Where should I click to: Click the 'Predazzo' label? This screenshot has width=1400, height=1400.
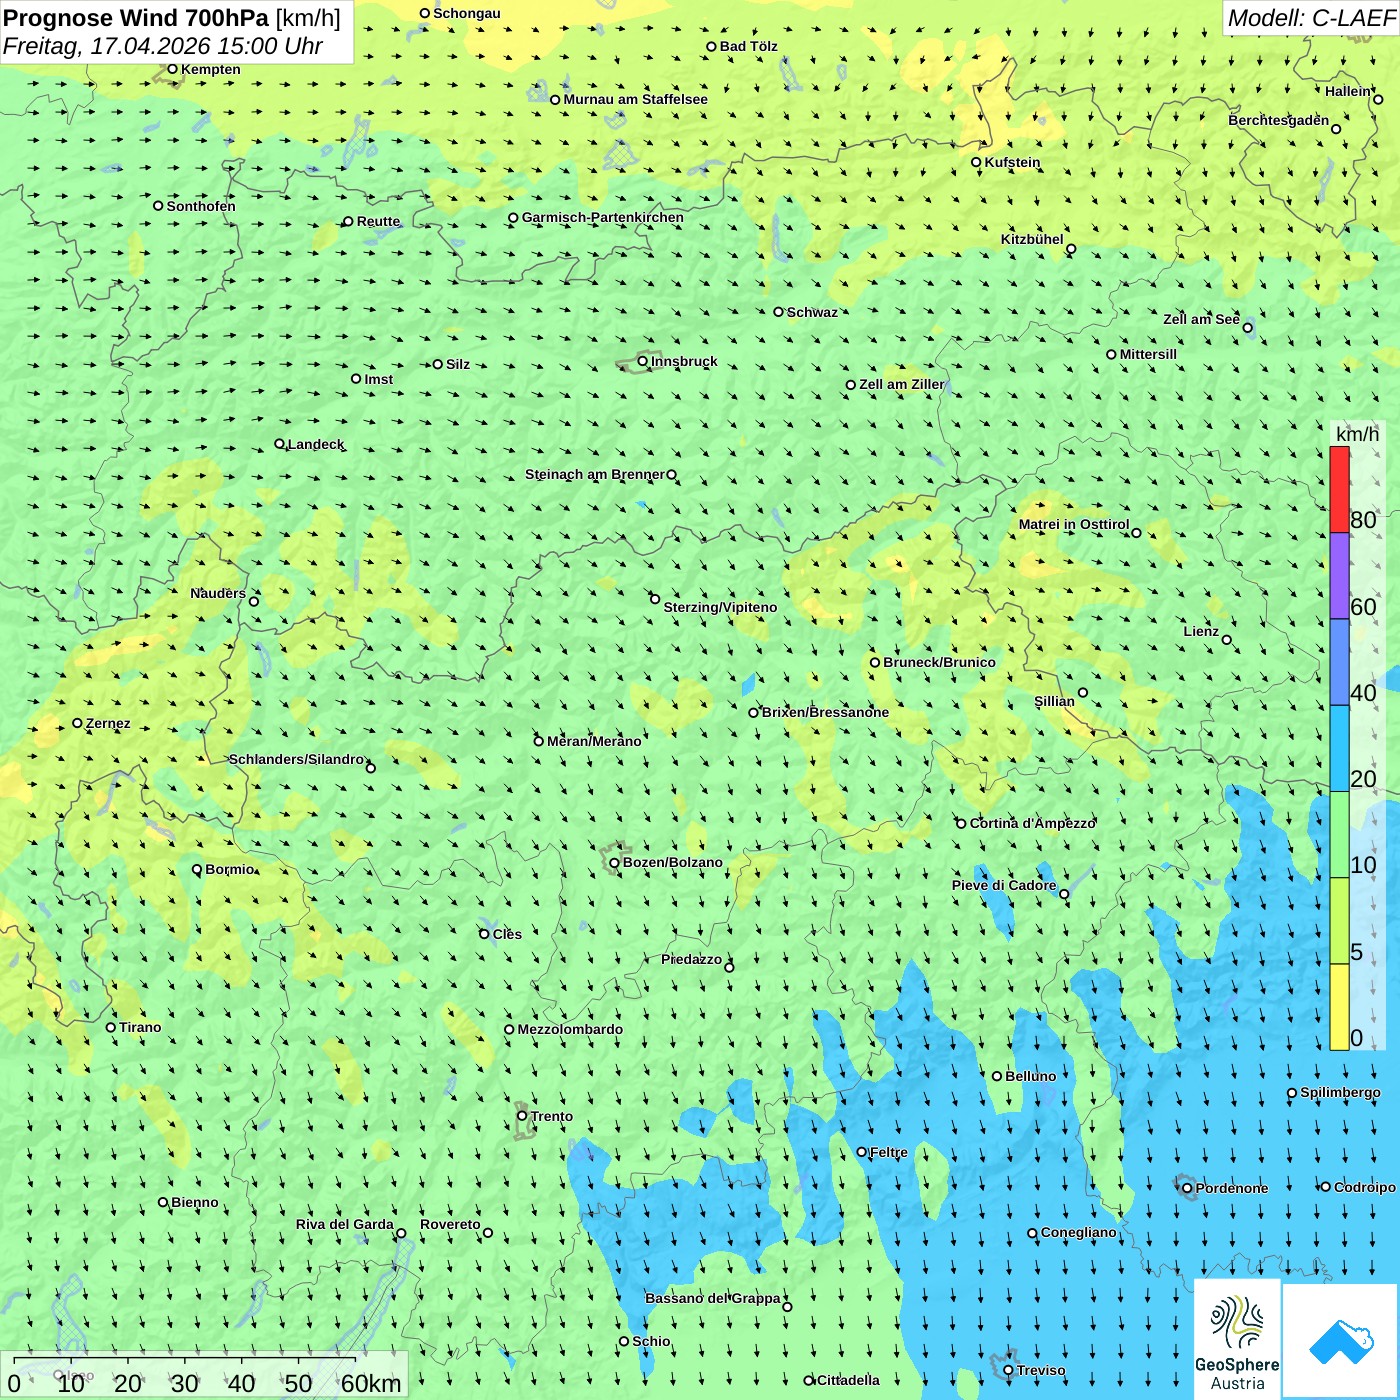tap(691, 959)
